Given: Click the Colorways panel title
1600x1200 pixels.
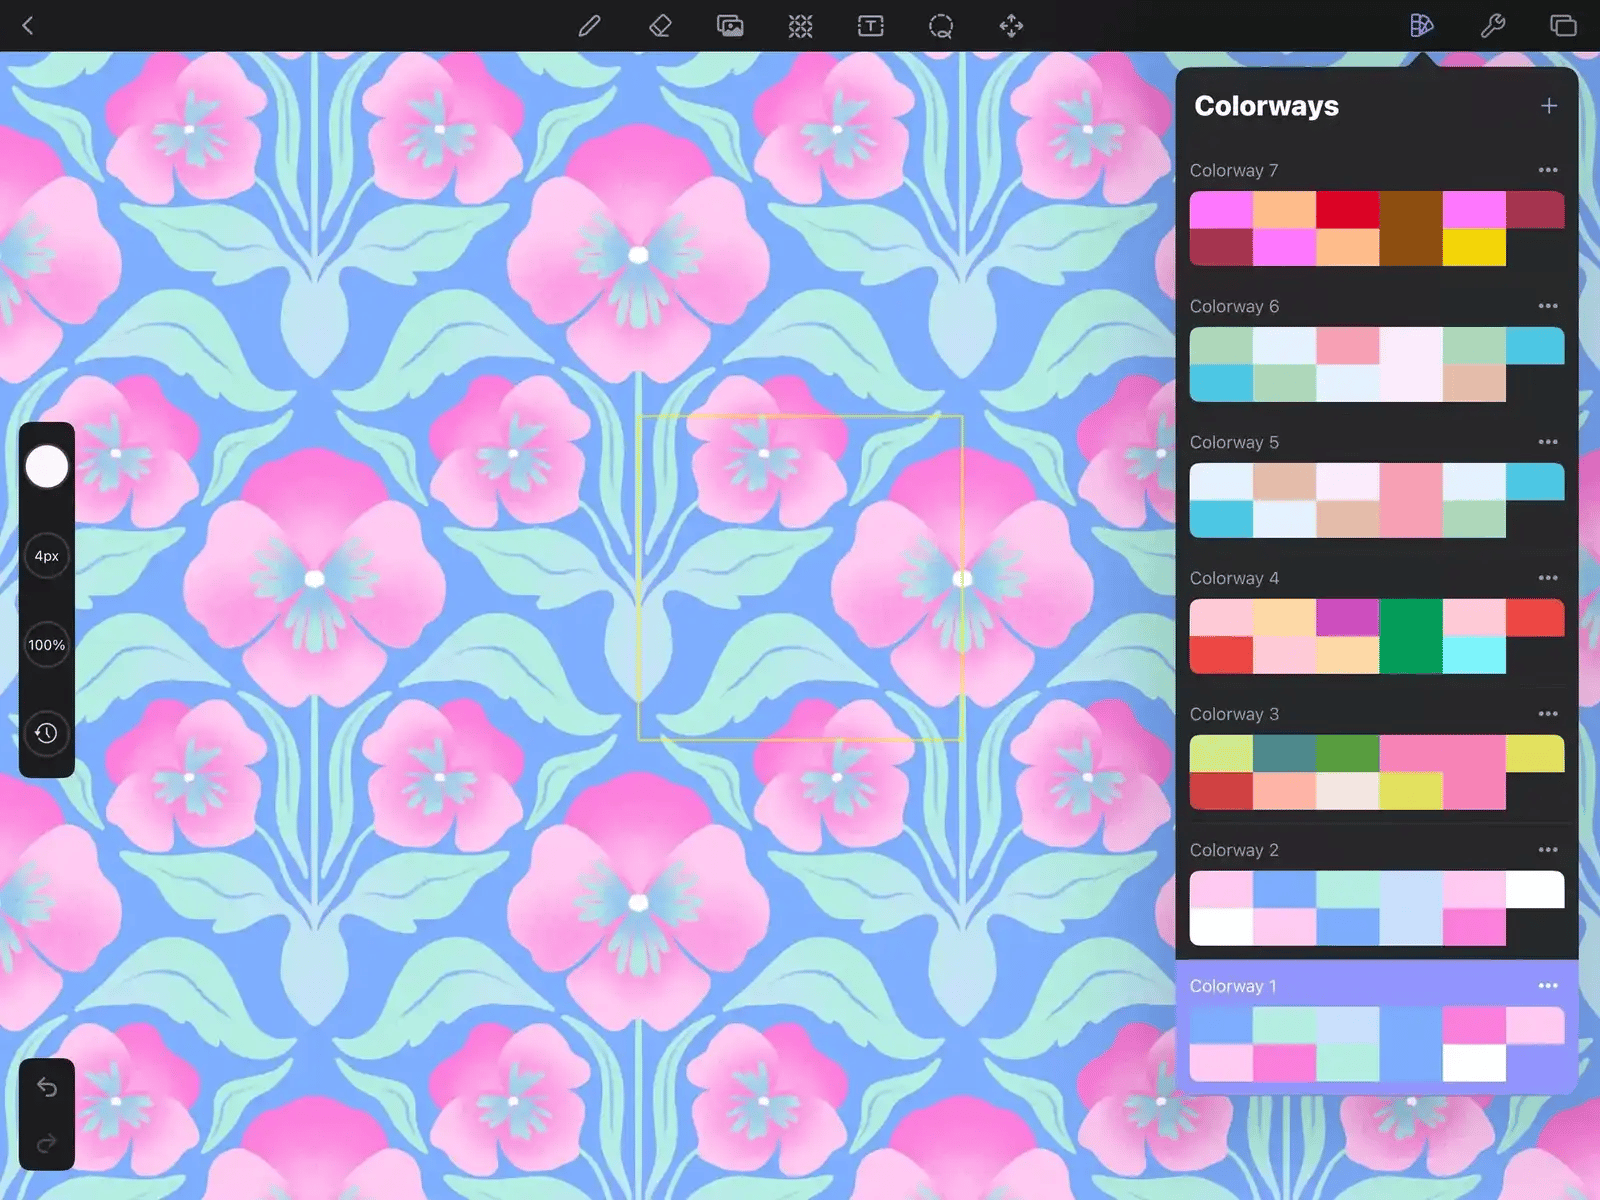Looking at the screenshot, I should point(1266,106).
